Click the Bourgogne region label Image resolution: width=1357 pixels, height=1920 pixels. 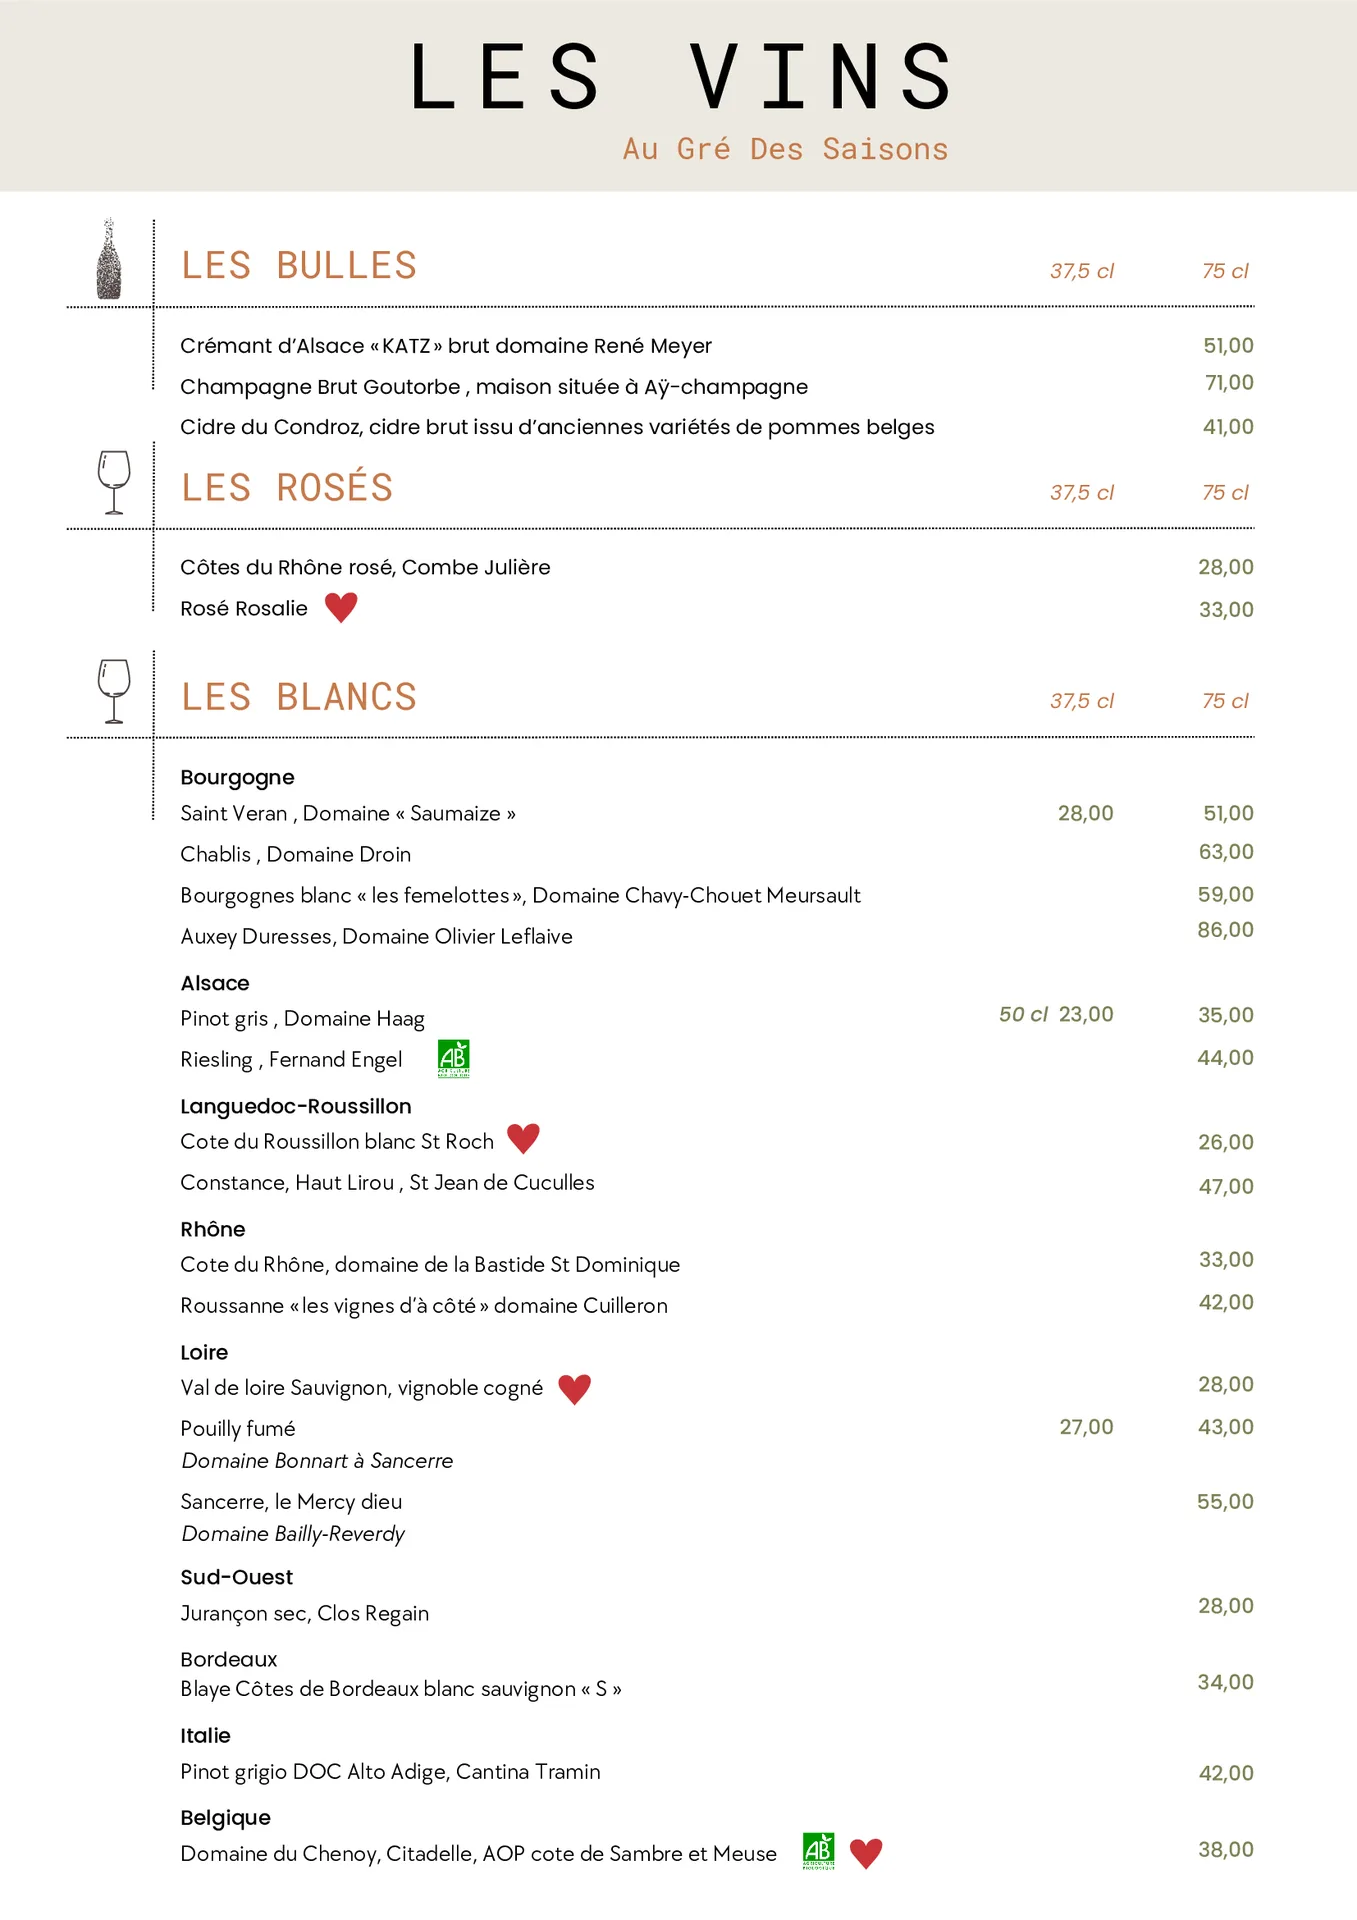pos(237,777)
